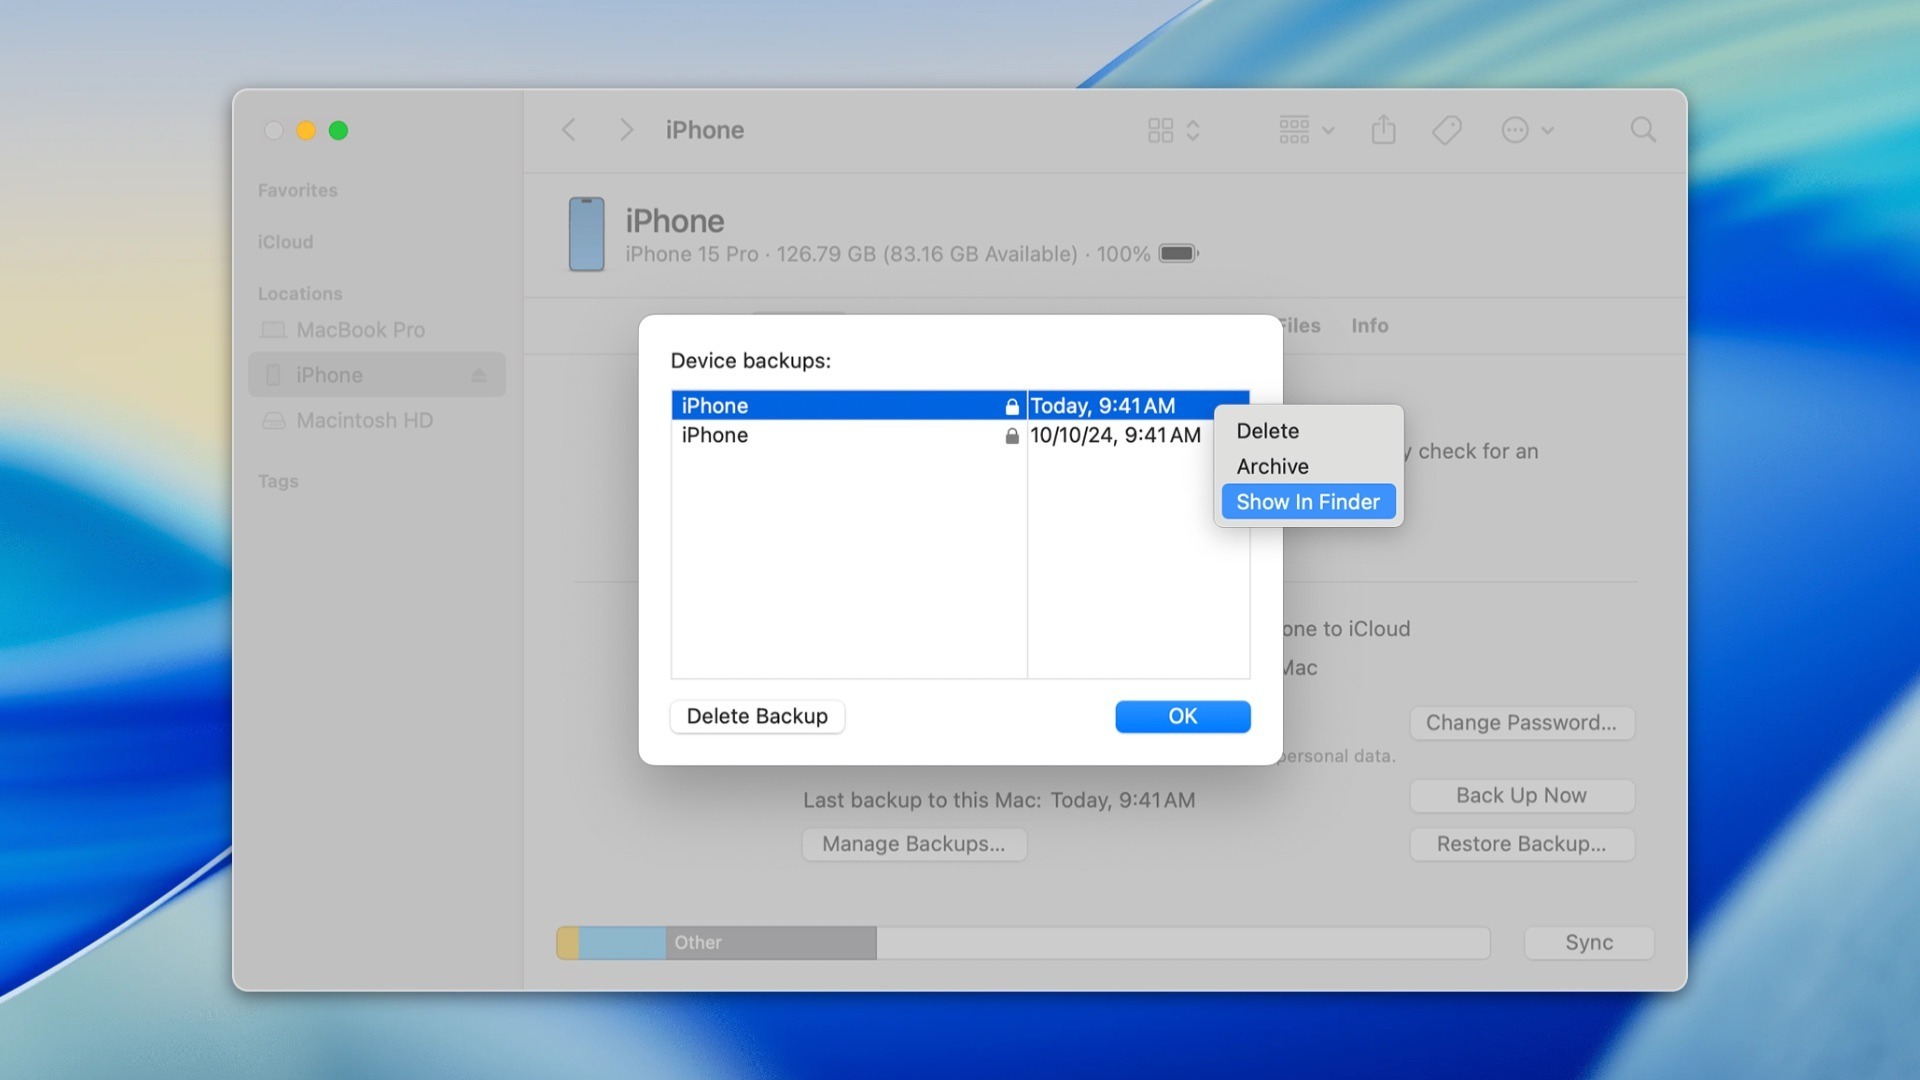The width and height of the screenshot is (1920, 1080).
Task: Click the Restore Backup... button
Action: 1521,844
